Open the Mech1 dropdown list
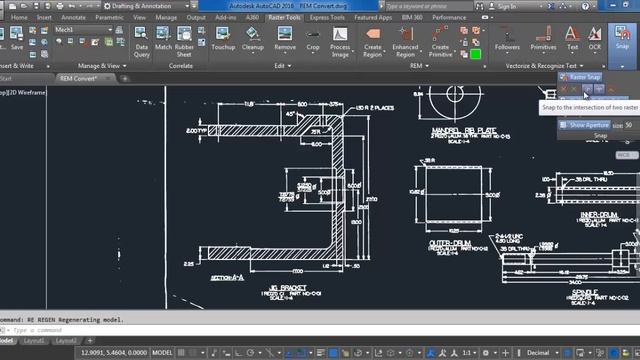The image size is (640, 360). pyautogui.click(x=84, y=30)
